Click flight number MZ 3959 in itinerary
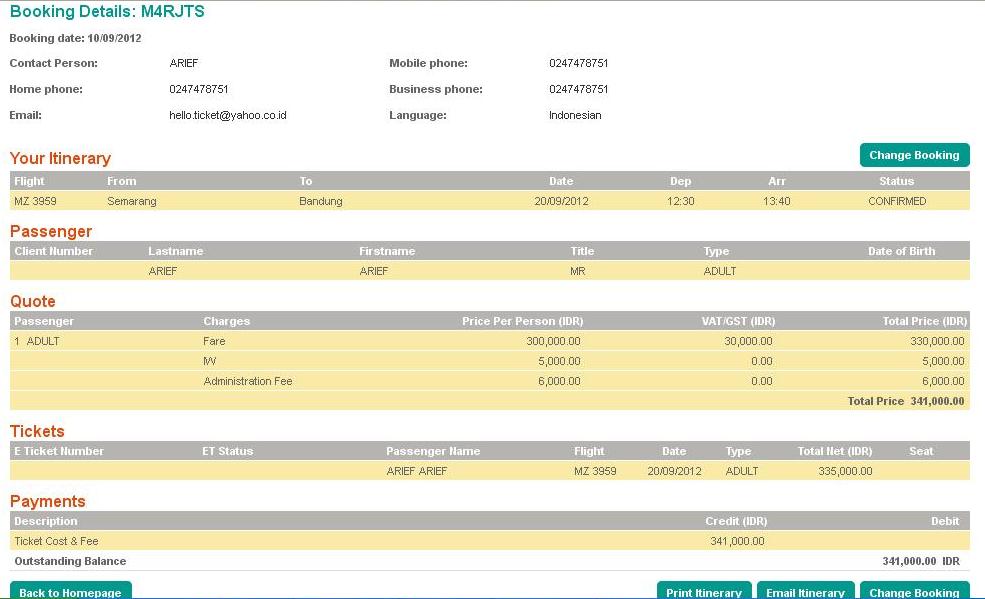Viewport: 985px width, 599px height. [35, 202]
